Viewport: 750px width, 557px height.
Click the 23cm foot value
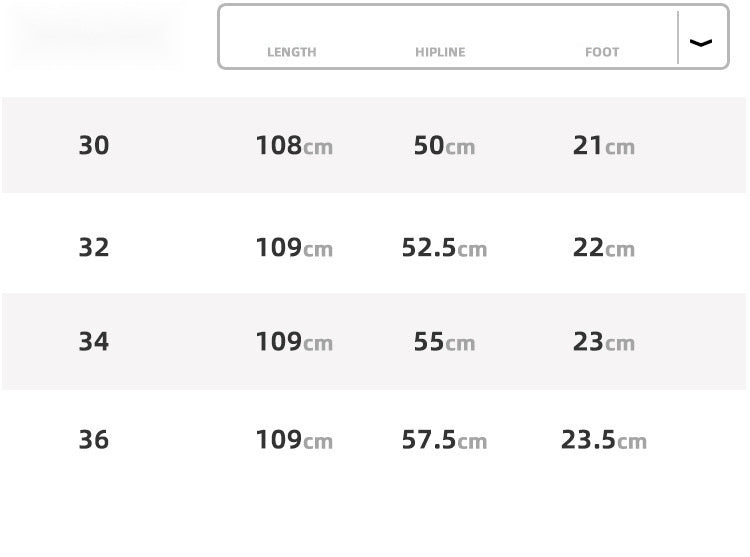click(604, 342)
